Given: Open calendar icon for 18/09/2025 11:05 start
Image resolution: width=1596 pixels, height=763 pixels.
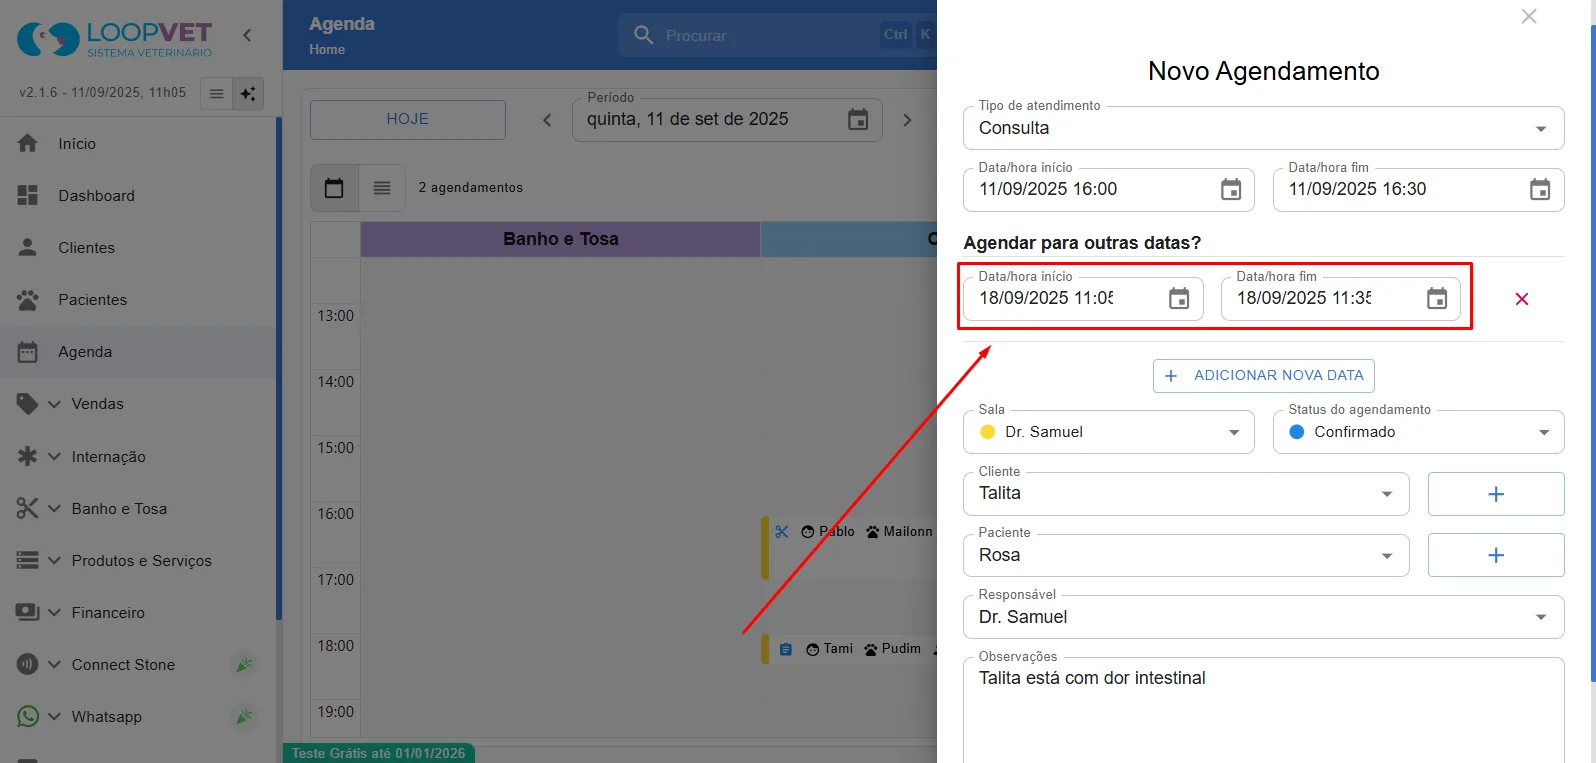Looking at the screenshot, I should (1179, 299).
